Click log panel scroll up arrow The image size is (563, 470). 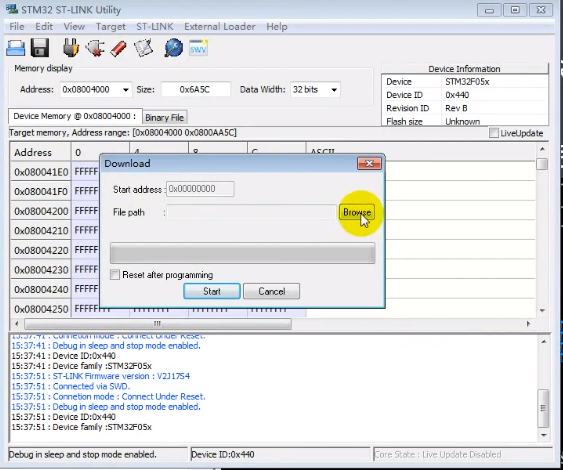(544, 341)
